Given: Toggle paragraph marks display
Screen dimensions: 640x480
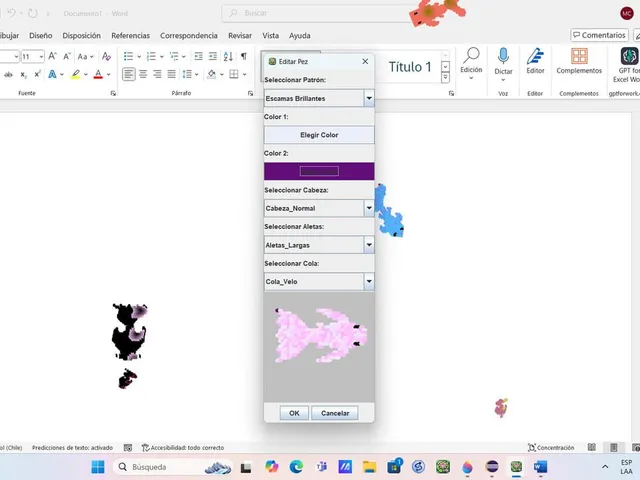Looking at the screenshot, I should pyautogui.click(x=244, y=56).
